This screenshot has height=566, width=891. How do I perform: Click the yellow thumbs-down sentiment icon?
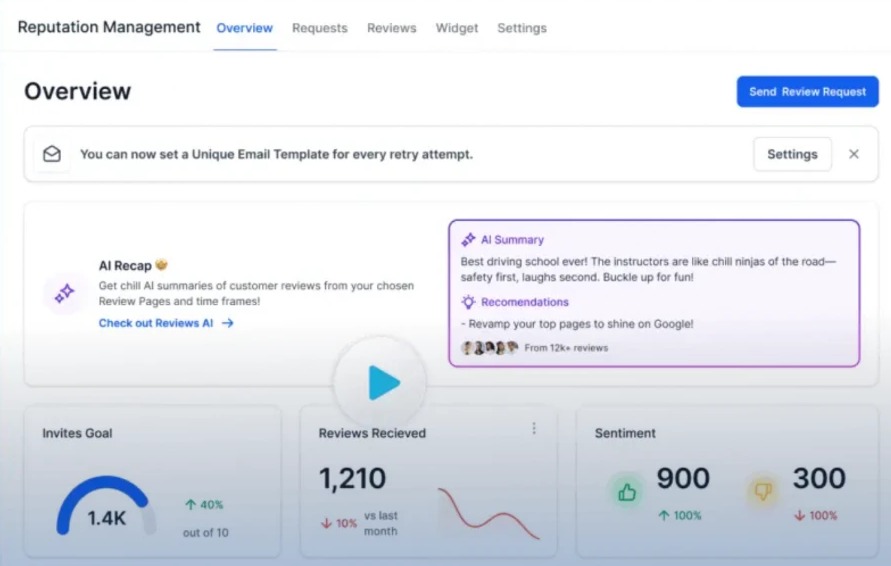[762, 490]
